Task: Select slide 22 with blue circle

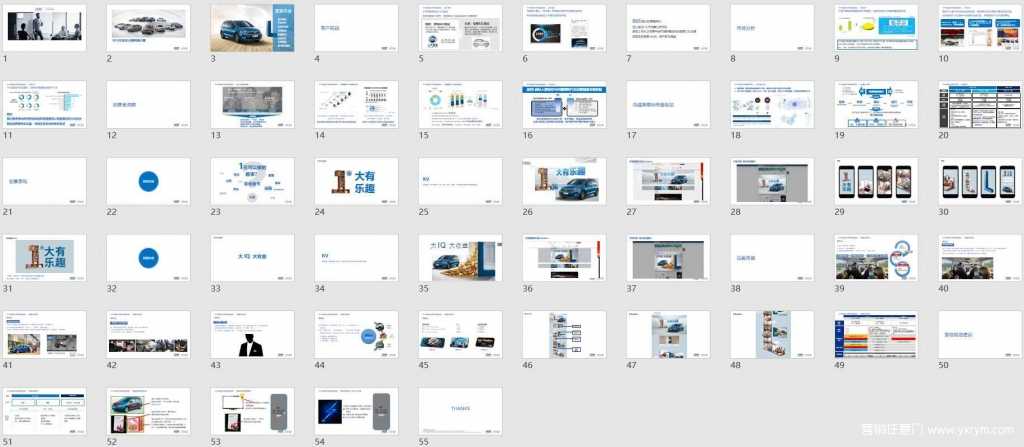Action: (148, 181)
